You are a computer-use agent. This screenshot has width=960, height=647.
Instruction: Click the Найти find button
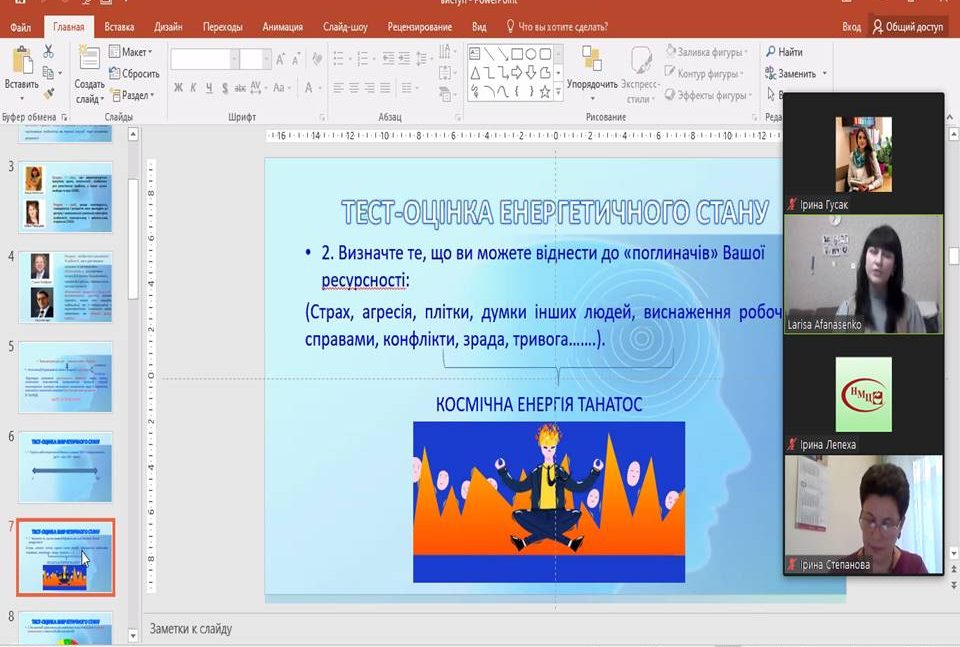click(784, 52)
